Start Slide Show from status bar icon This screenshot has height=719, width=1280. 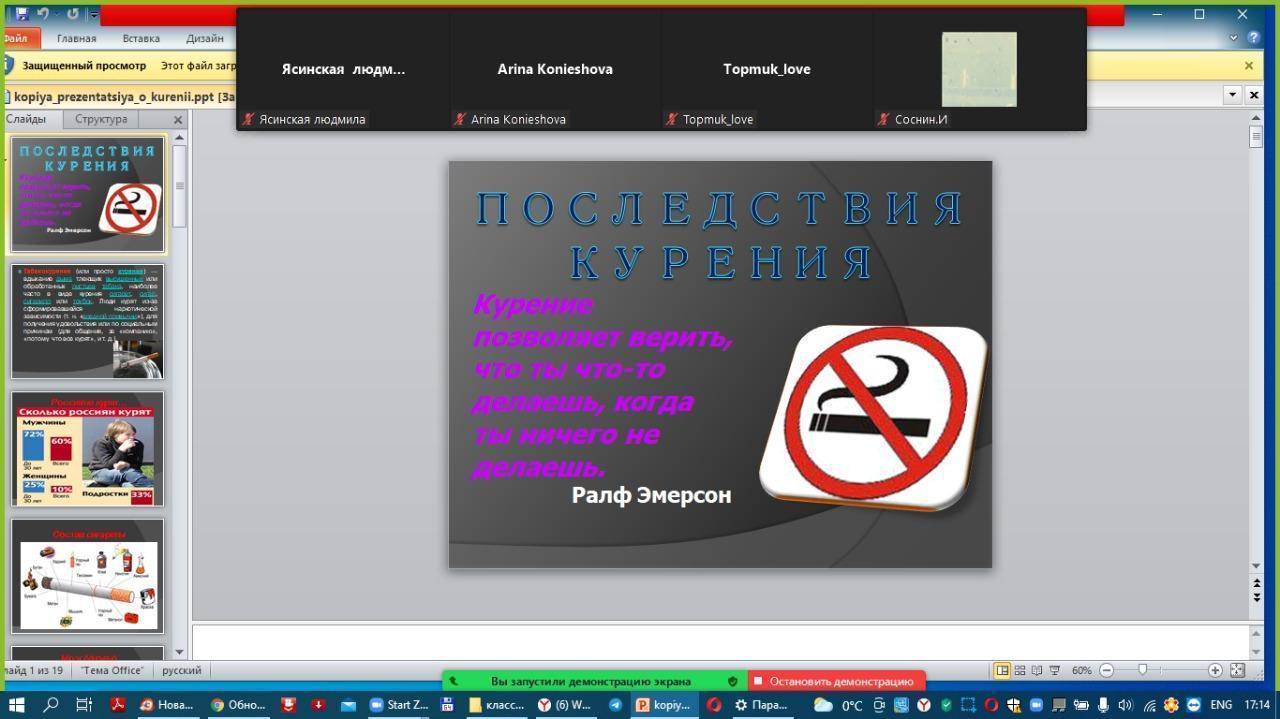1054,670
